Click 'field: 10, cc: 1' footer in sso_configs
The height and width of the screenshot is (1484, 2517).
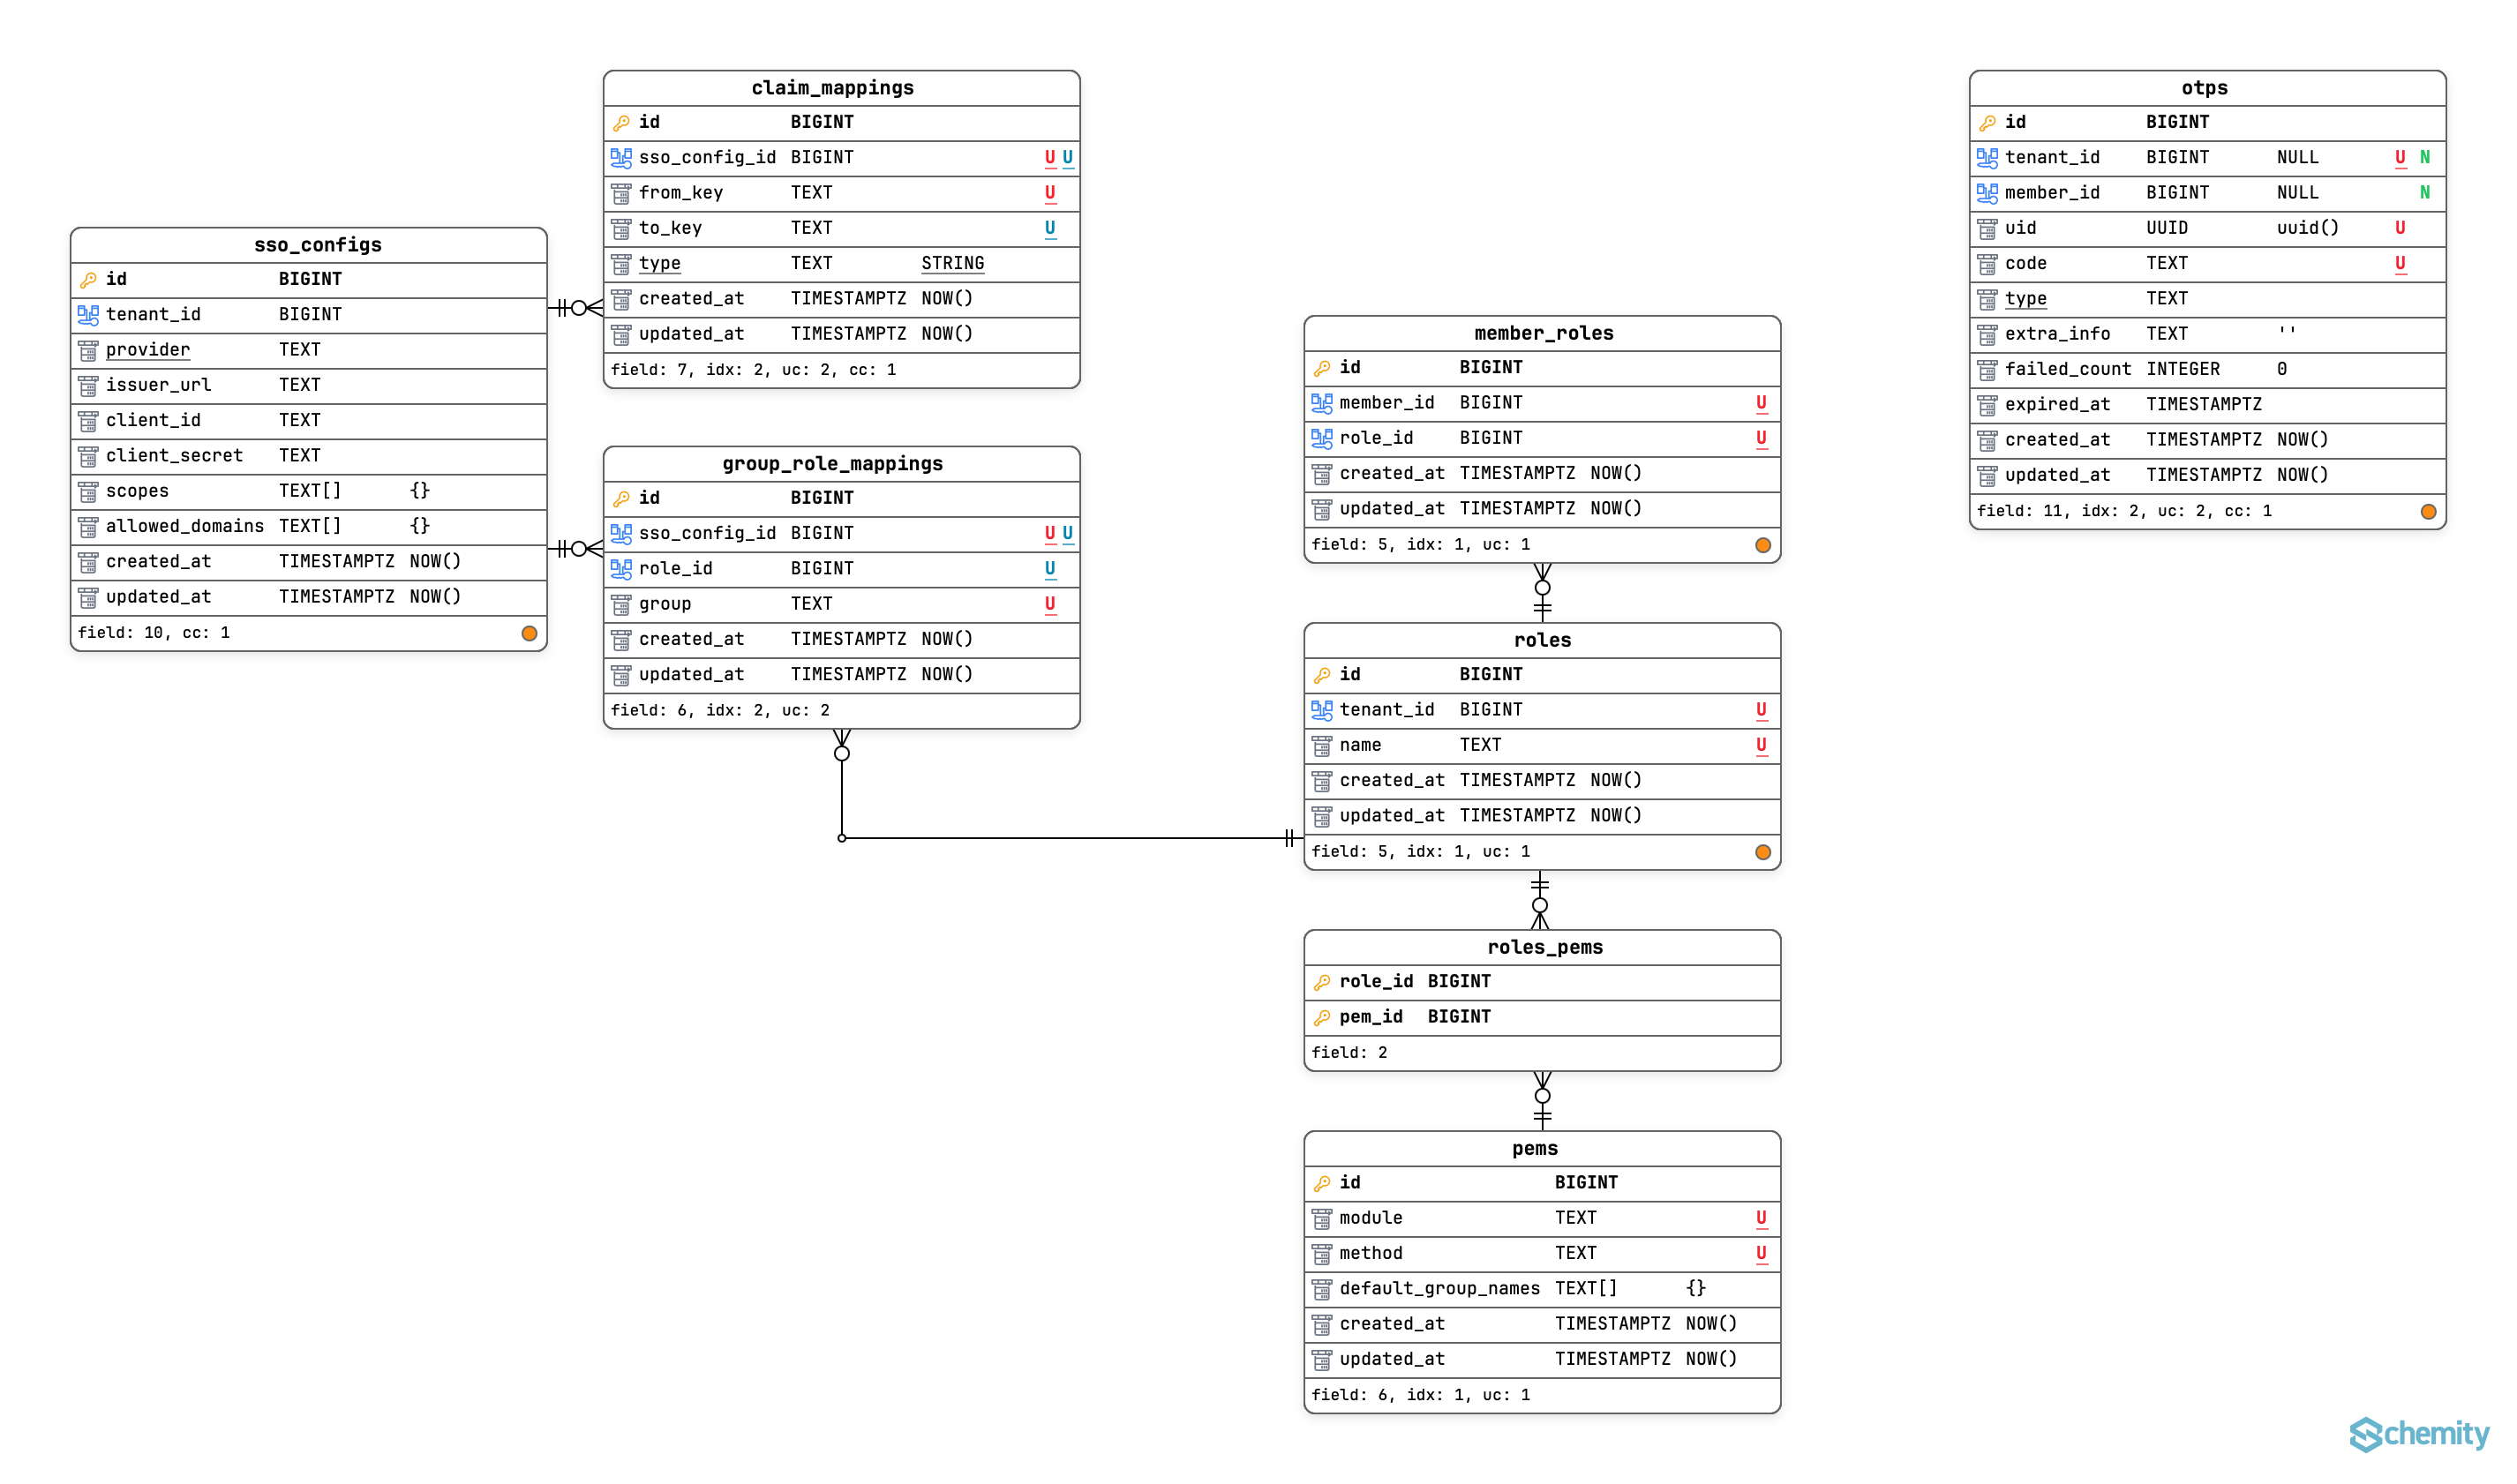click(154, 633)
